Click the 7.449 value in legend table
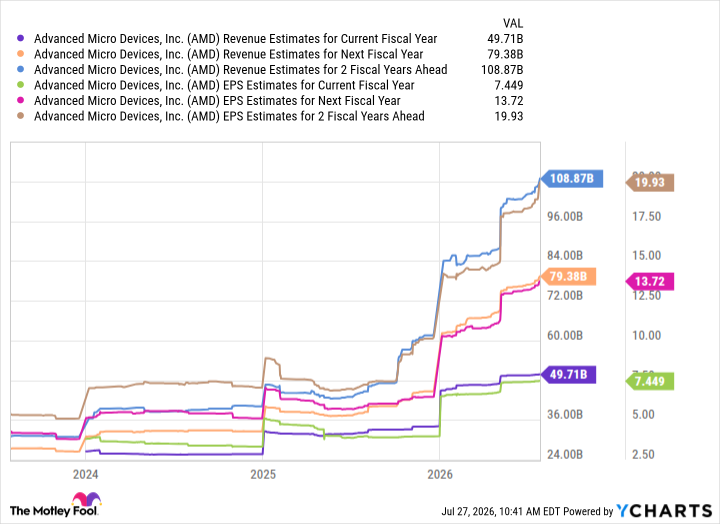The image size is (720, 524). (x=509, y=85)
